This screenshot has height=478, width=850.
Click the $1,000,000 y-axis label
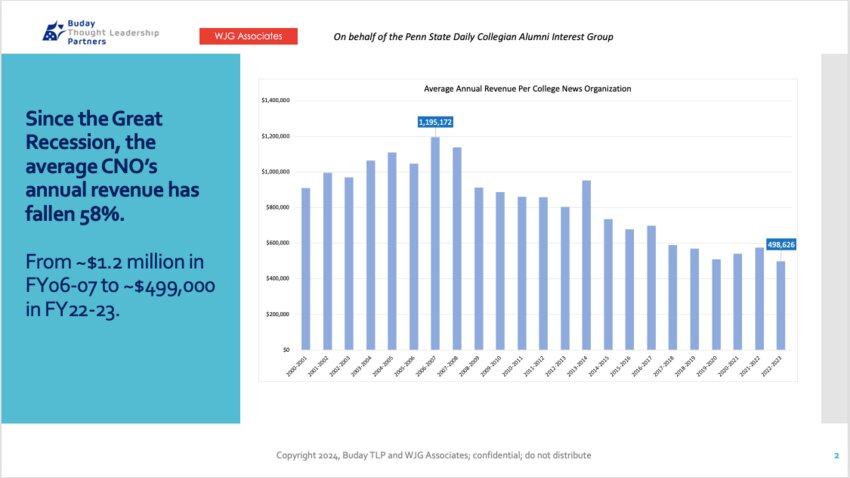275,172
